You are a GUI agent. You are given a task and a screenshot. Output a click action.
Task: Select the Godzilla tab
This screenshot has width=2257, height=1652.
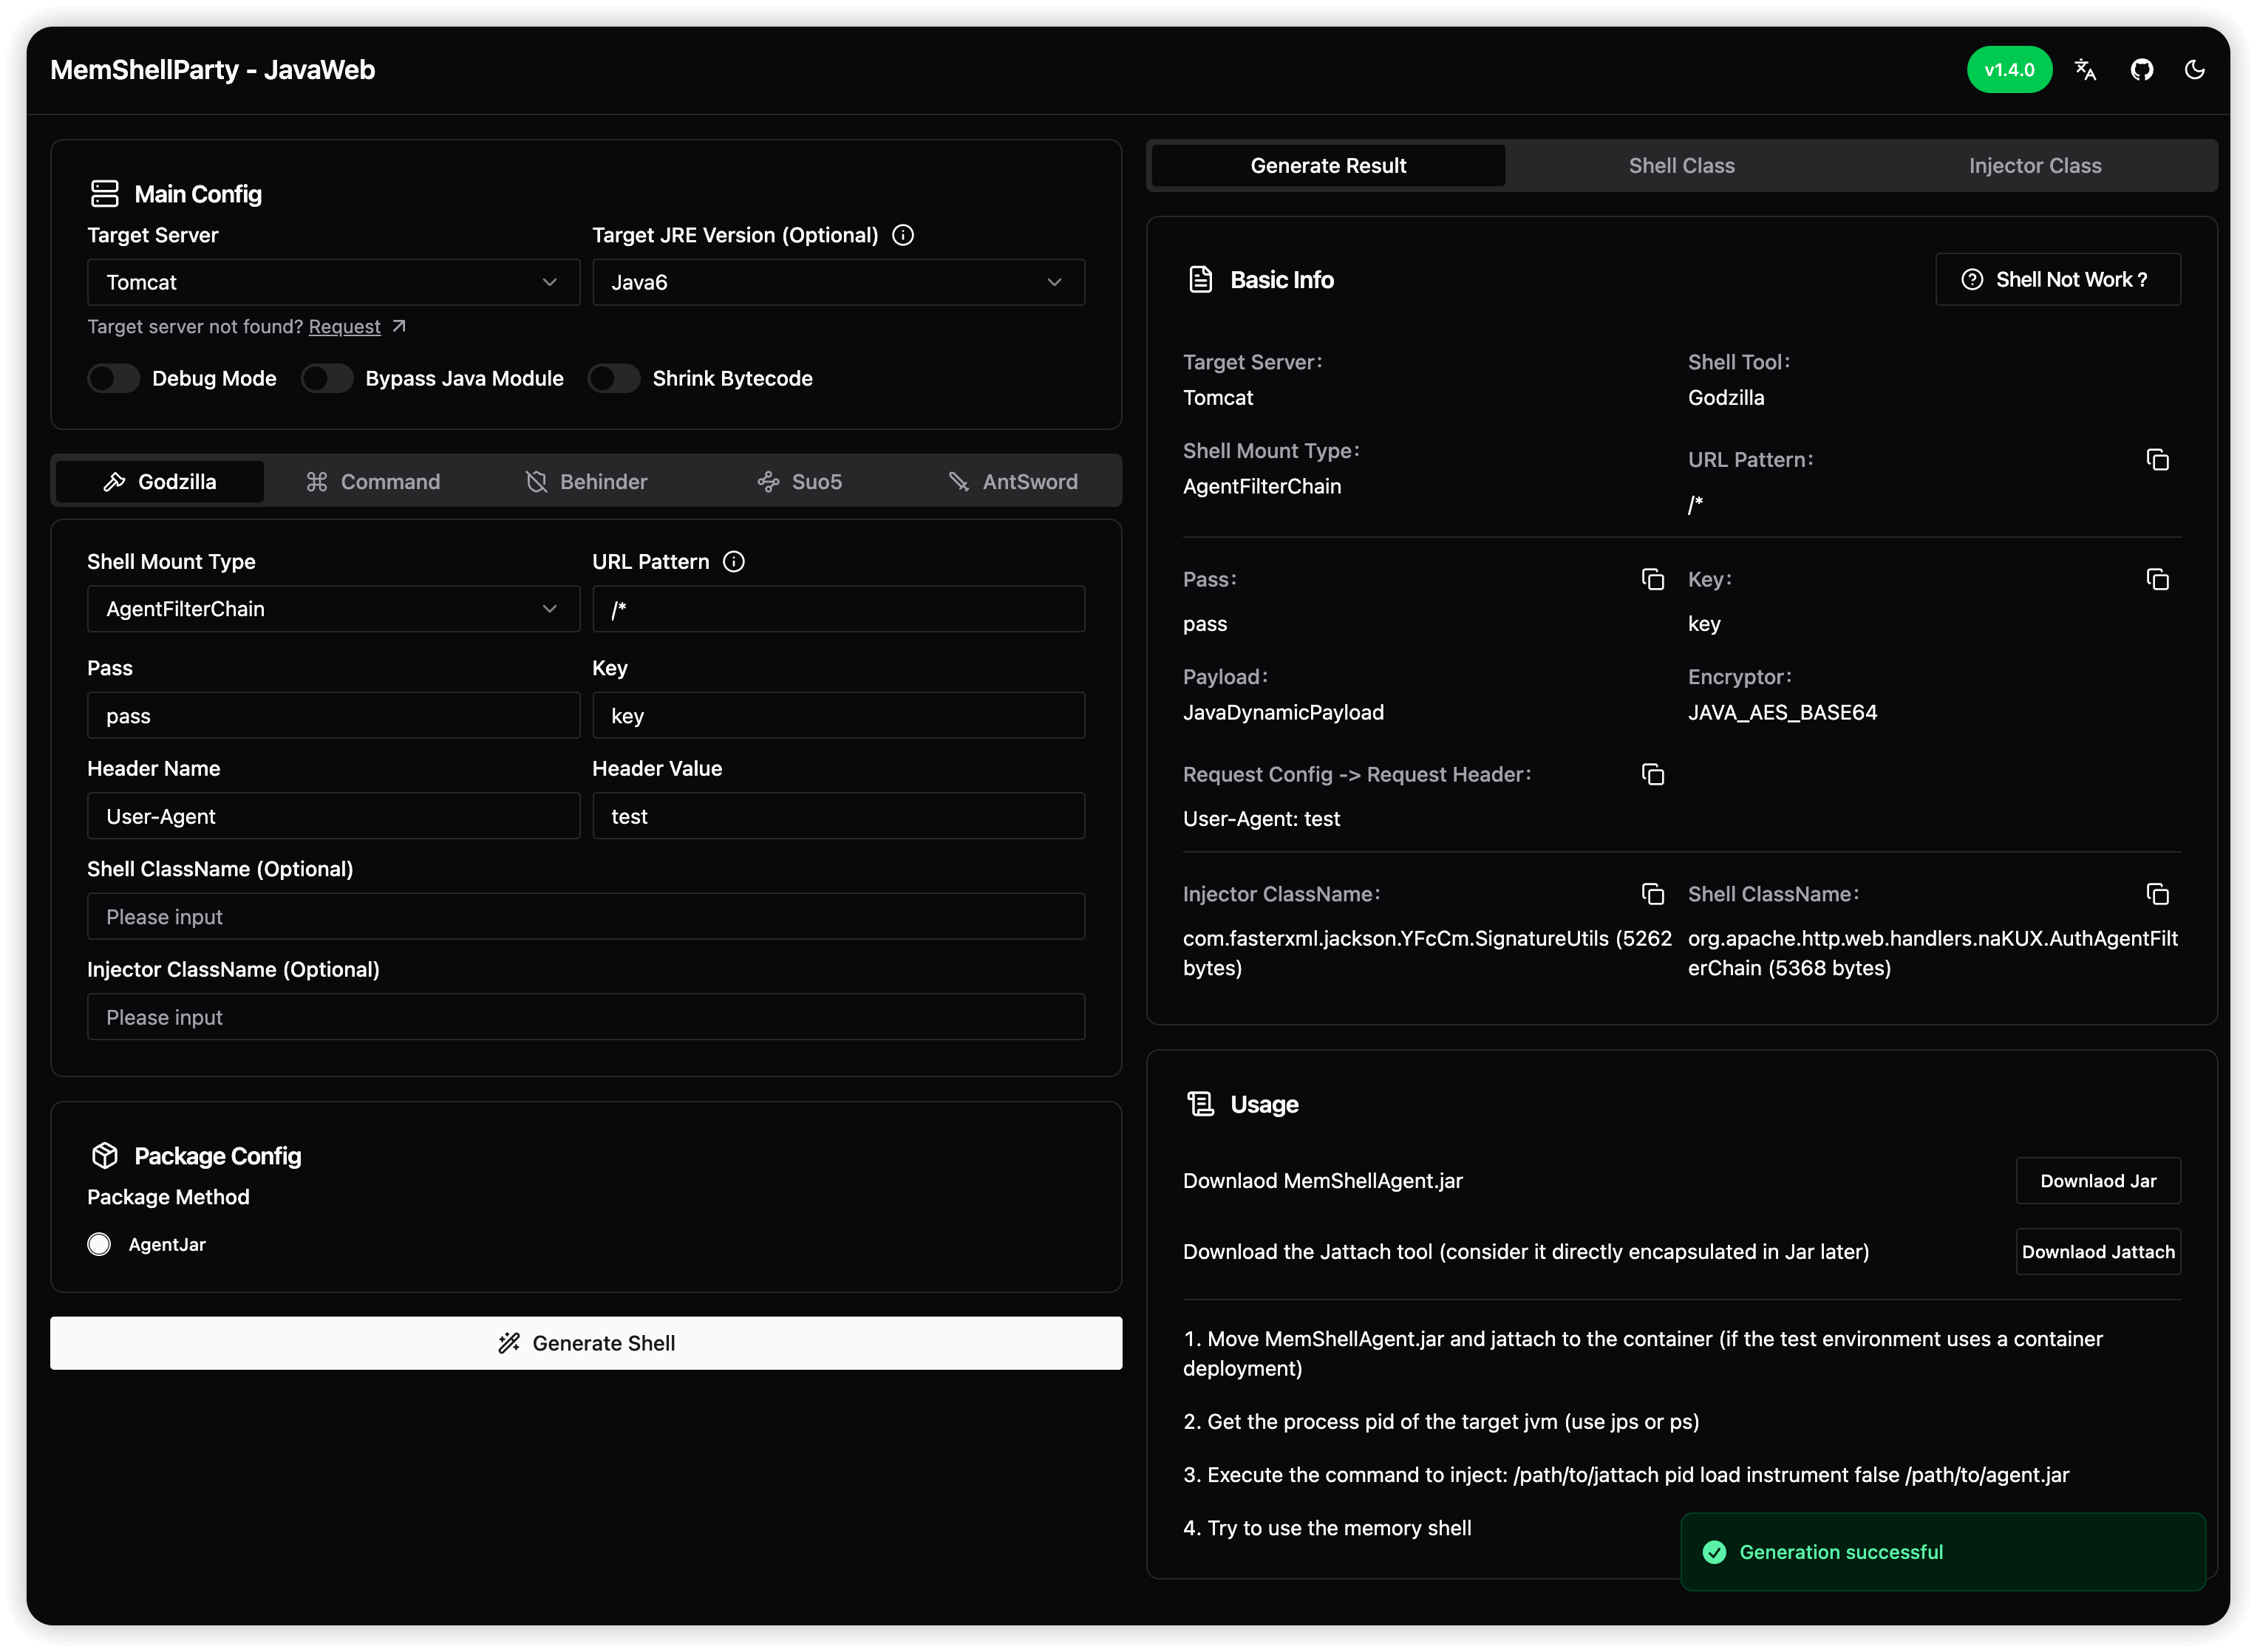pyautogui.click(x=160, y=482)
